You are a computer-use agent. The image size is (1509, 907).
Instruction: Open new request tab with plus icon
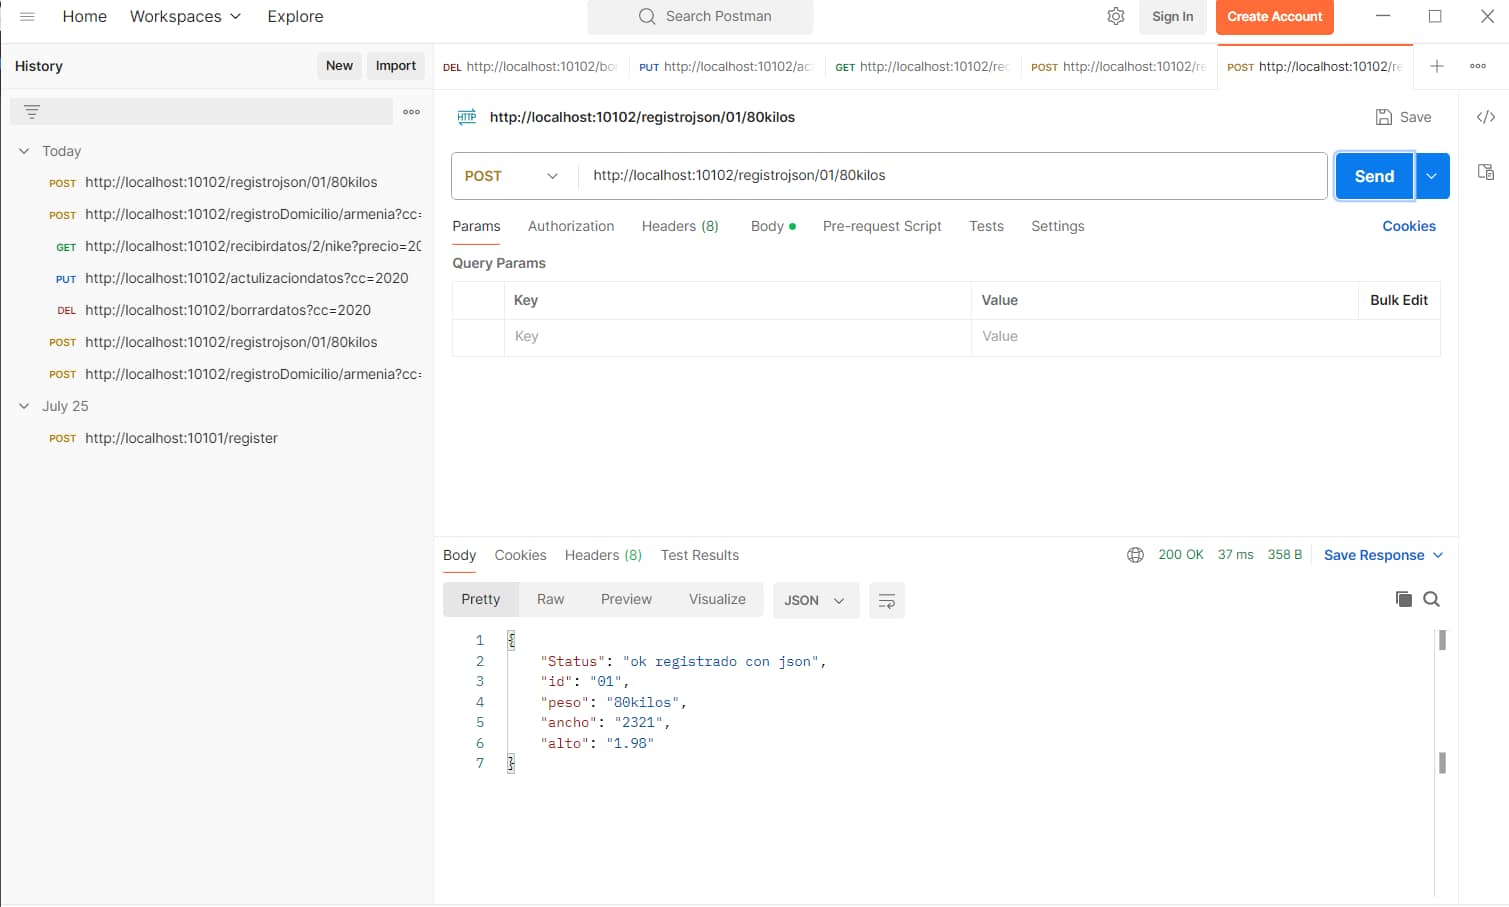(x=1436, y=66)
